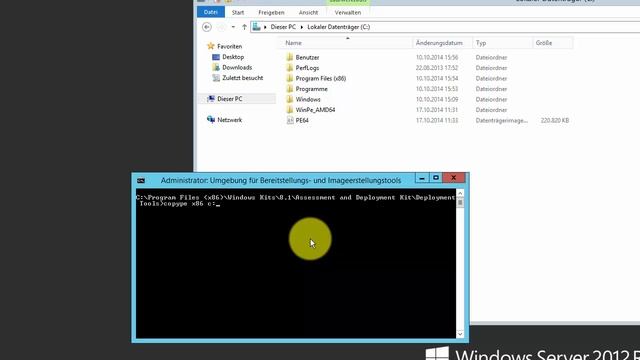
Task: Click the PerfLogs folder name
Action: point(307,68)
